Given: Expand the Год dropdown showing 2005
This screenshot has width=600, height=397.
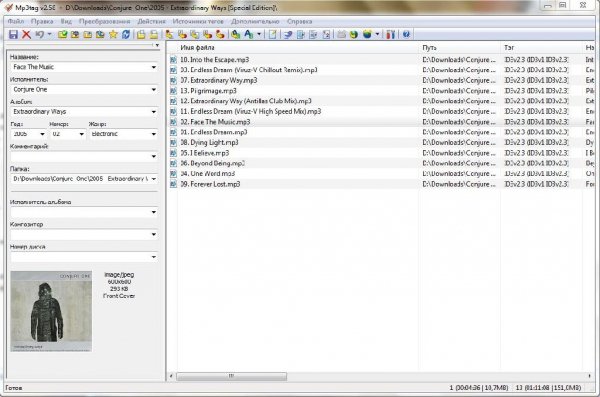Looking at the screenshot, I should (x=42, y=134).
